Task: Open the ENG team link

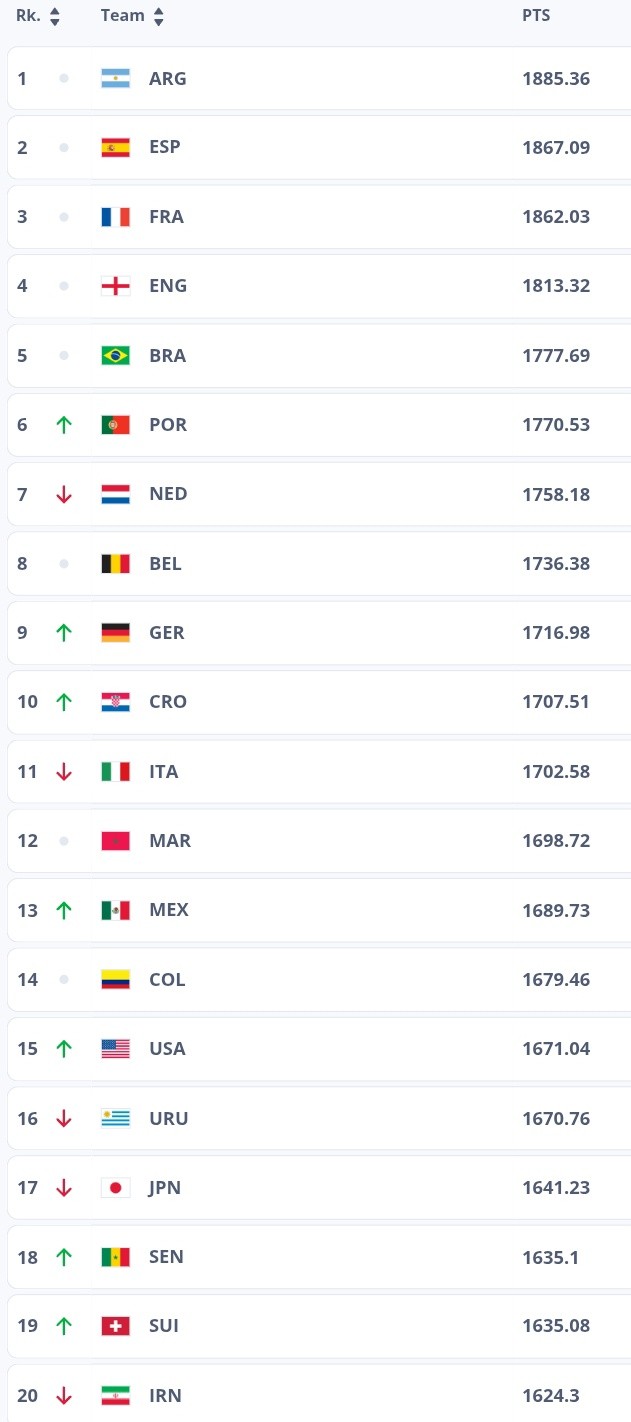Action: tap(168, 286)
